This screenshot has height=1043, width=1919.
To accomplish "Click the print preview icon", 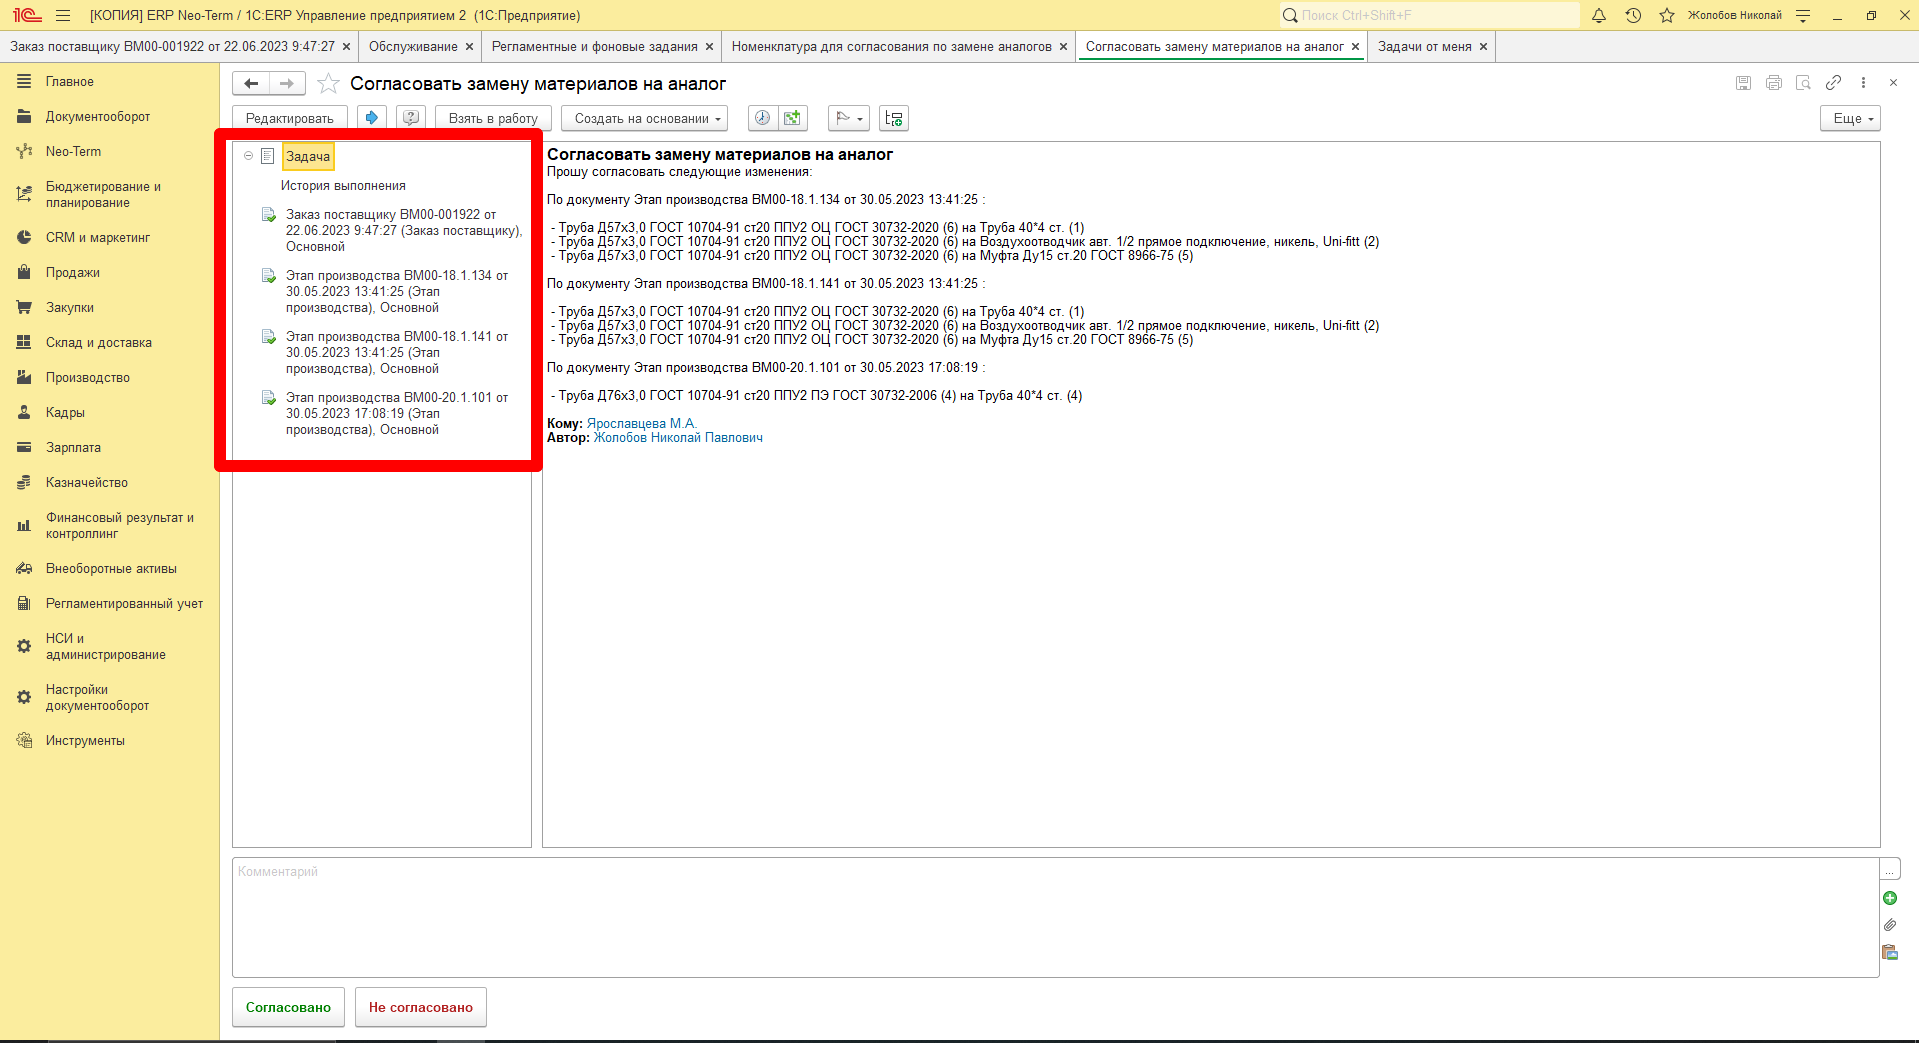I will (1803, 83).
